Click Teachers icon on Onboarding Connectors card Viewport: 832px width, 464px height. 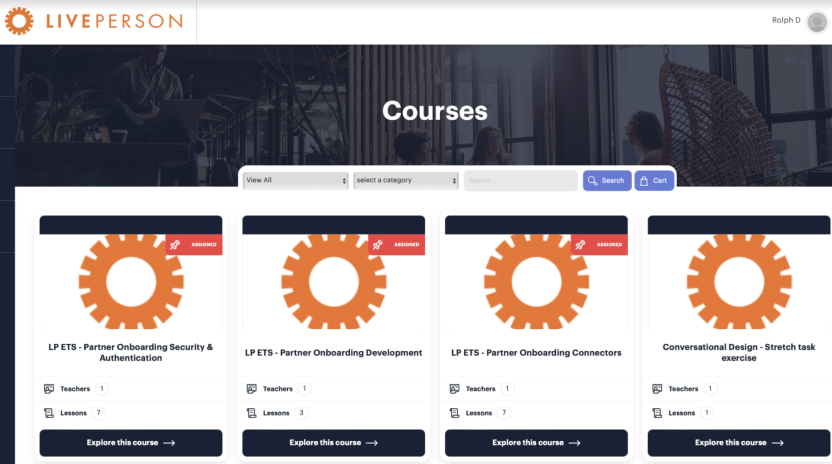(x=454, y=389)
